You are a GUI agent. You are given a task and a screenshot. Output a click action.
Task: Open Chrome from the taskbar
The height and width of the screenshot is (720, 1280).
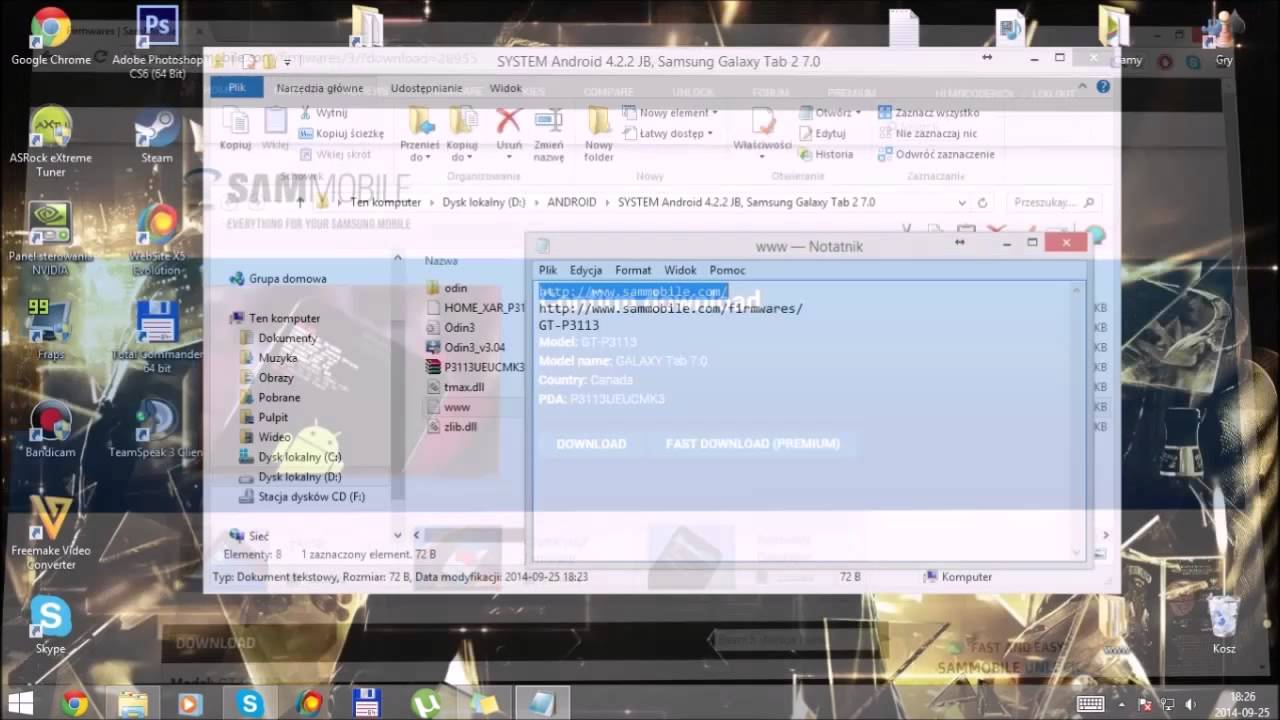pos(74,703)
